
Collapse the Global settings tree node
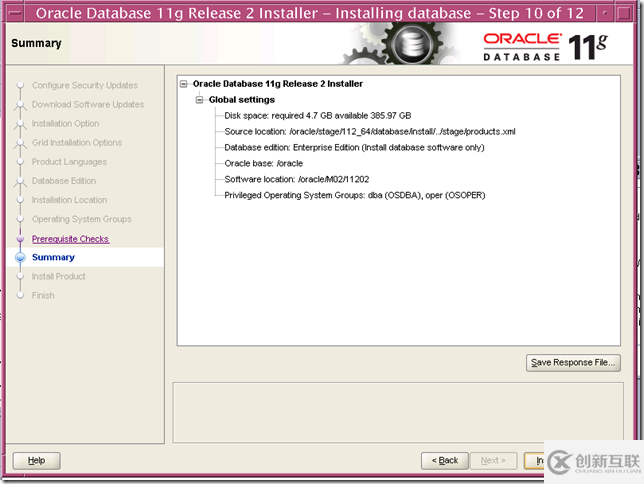tap(200, 100)
